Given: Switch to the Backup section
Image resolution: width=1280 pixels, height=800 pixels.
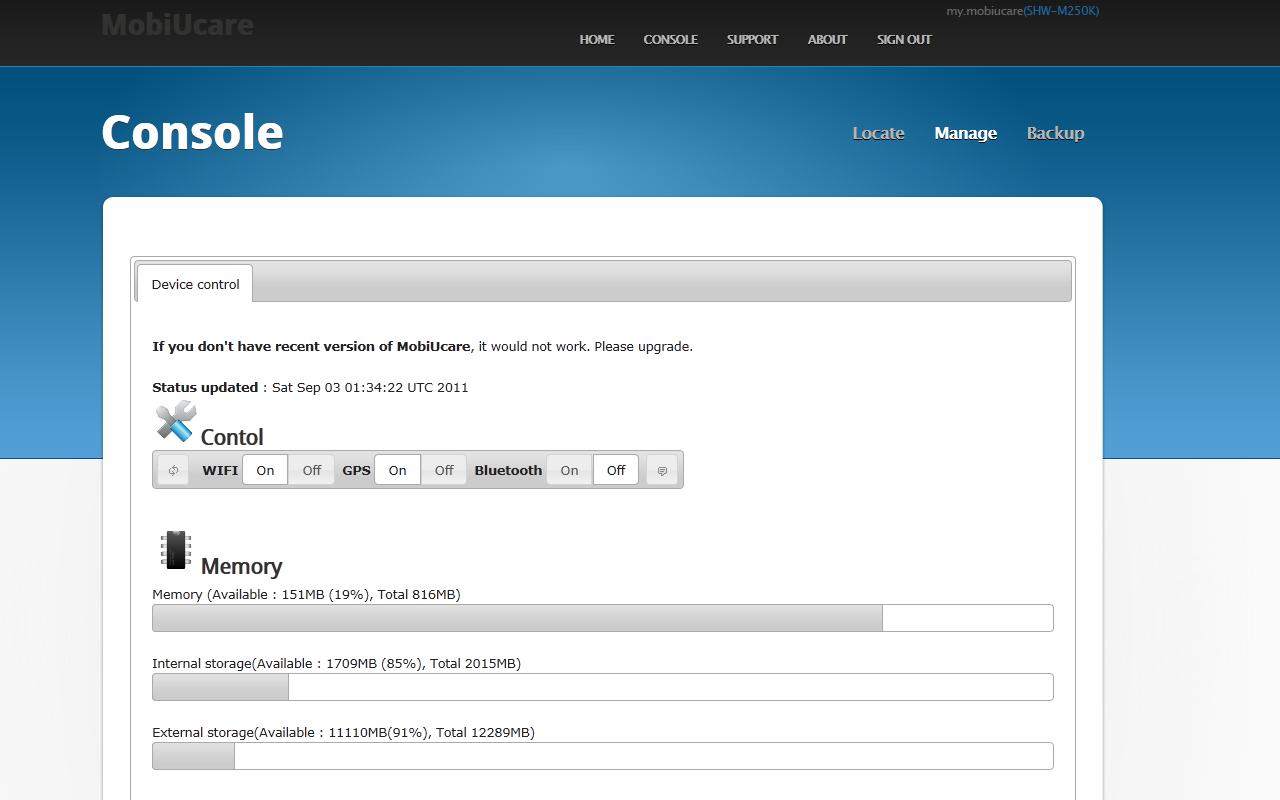Looking at the screenshot, I should [1055, 133].
